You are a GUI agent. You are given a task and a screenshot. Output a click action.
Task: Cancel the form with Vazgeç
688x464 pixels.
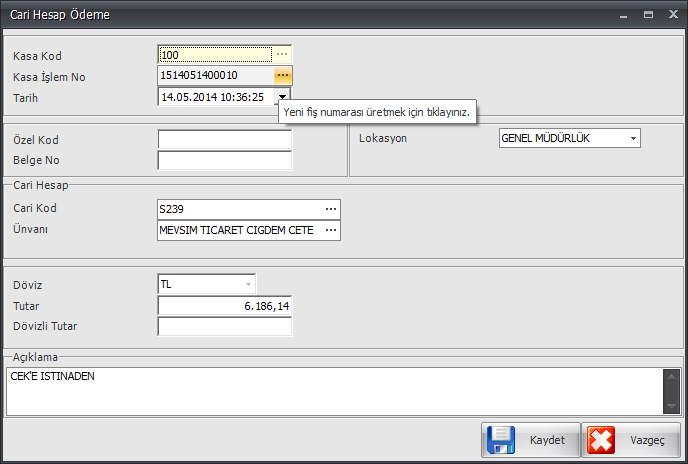click(x=631, y=440)
